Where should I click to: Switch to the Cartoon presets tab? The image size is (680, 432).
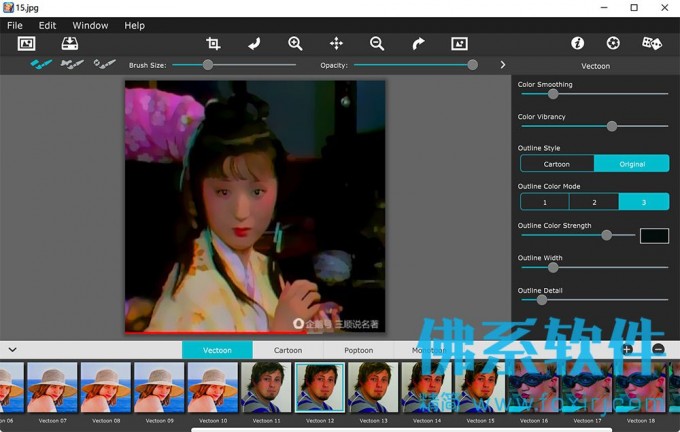coord(288,350)
